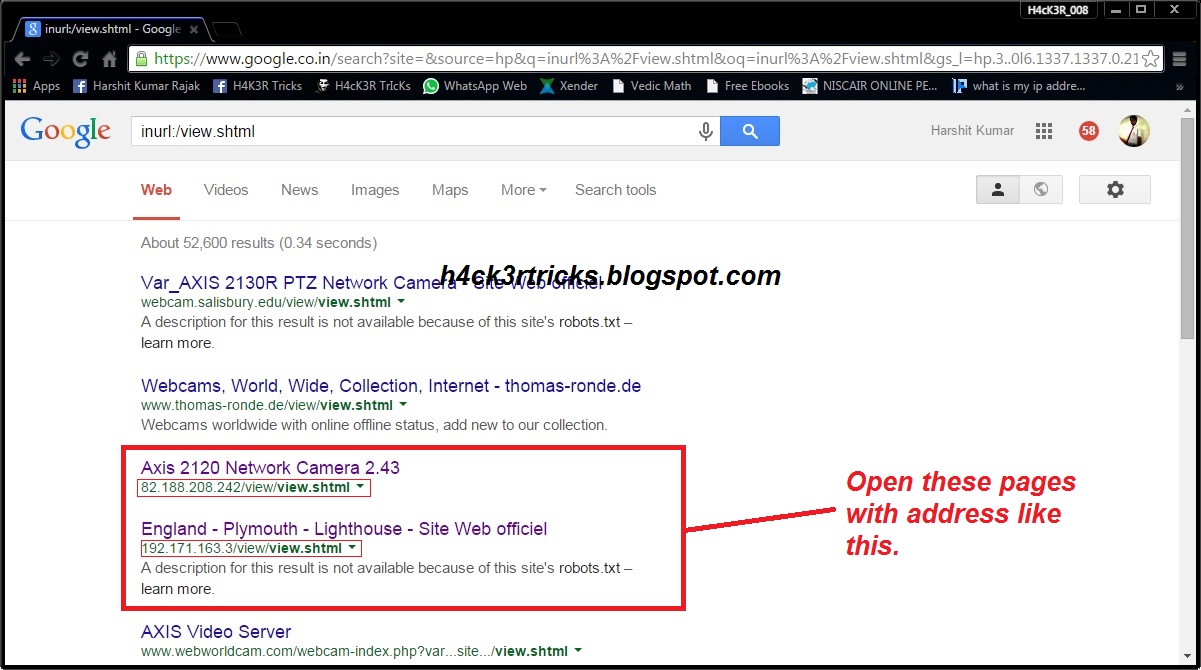The height and width of the screenshot is (670, 1201).
Task: Open Axis 2120 Network Camera 2.43 result
Action: (270, 468)
